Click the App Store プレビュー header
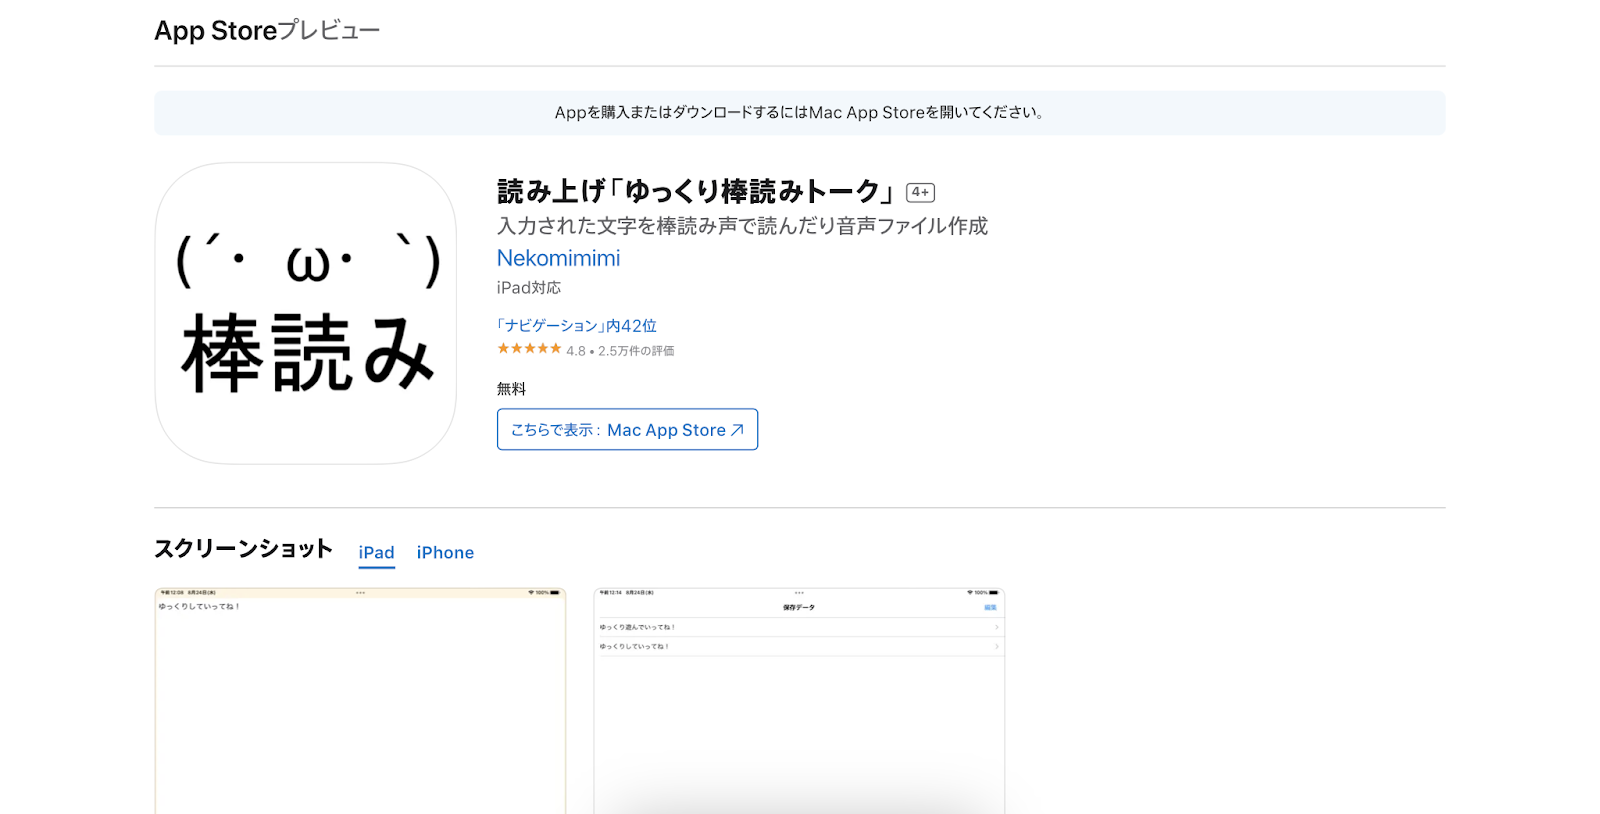 point(267,31)
